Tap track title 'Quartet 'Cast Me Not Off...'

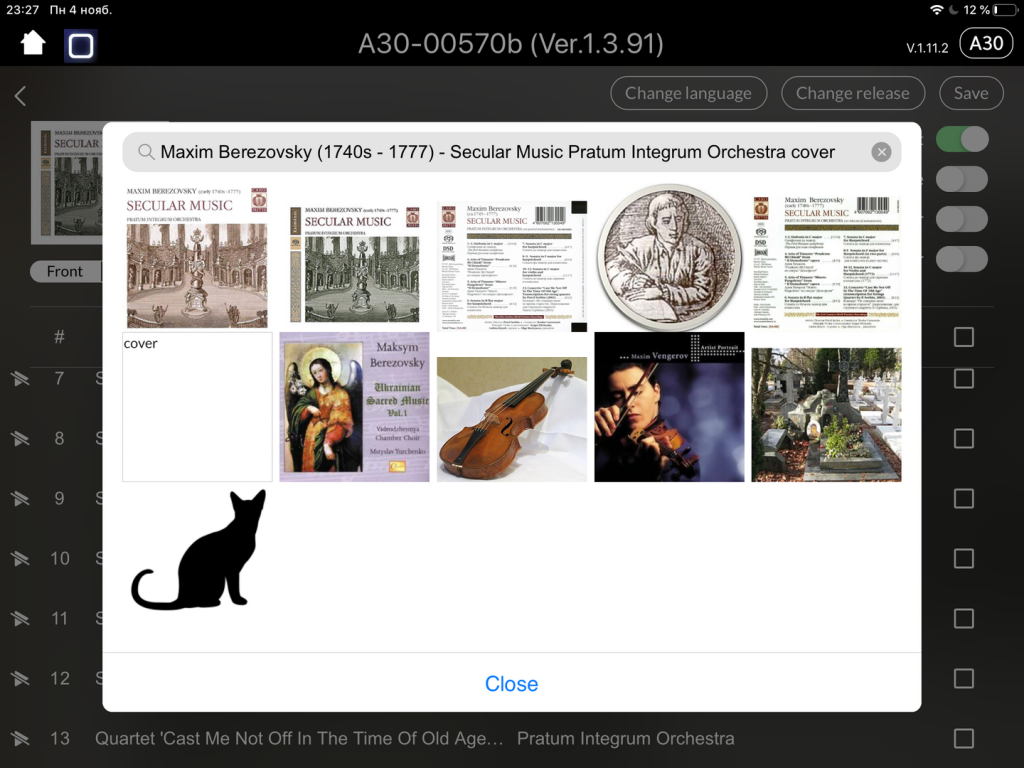coord(299,739)
